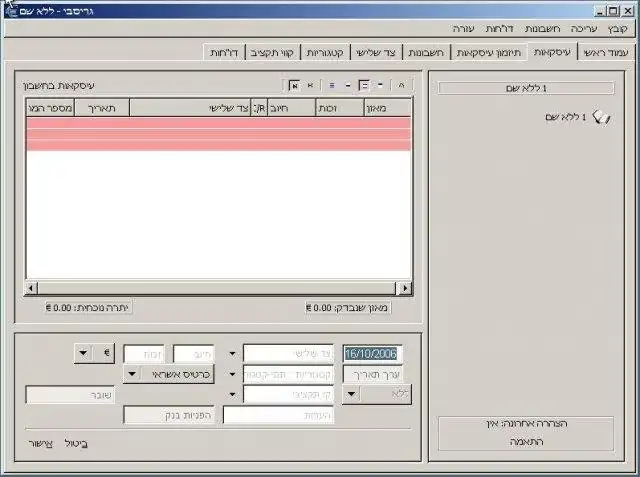This screenshot has height=477, width=640.
Task: Switch to the עמוד ראשי tab
Action: point(606,53)
